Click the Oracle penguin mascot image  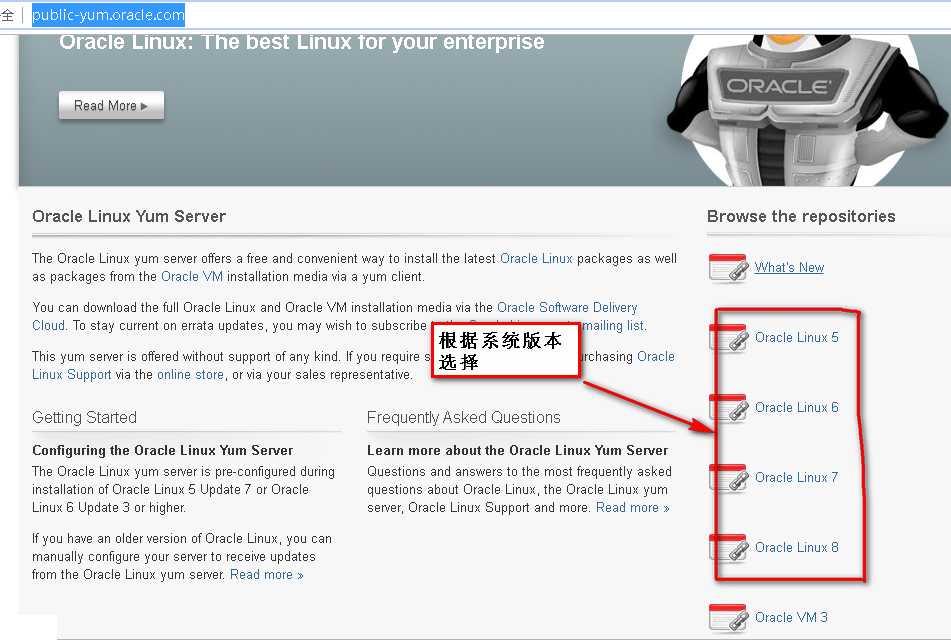[x=808, y=109]
